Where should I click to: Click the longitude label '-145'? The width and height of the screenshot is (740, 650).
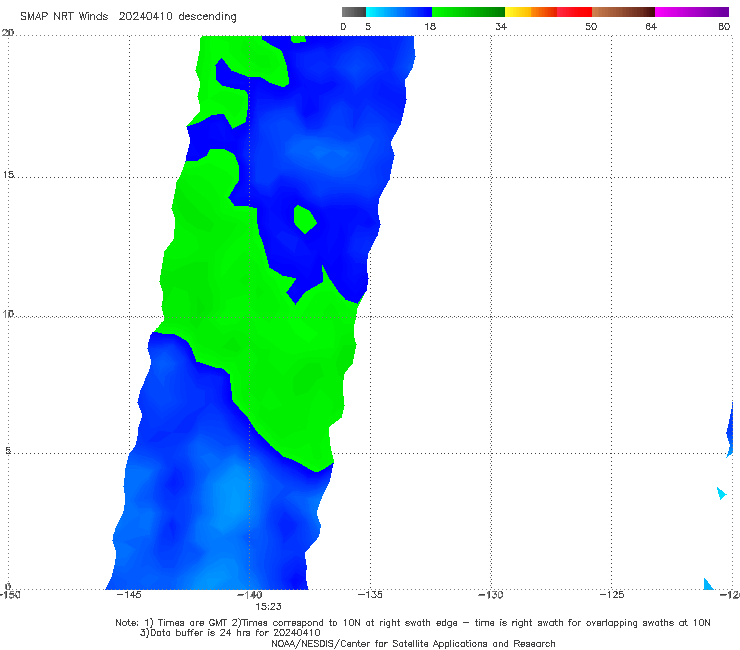129,595
